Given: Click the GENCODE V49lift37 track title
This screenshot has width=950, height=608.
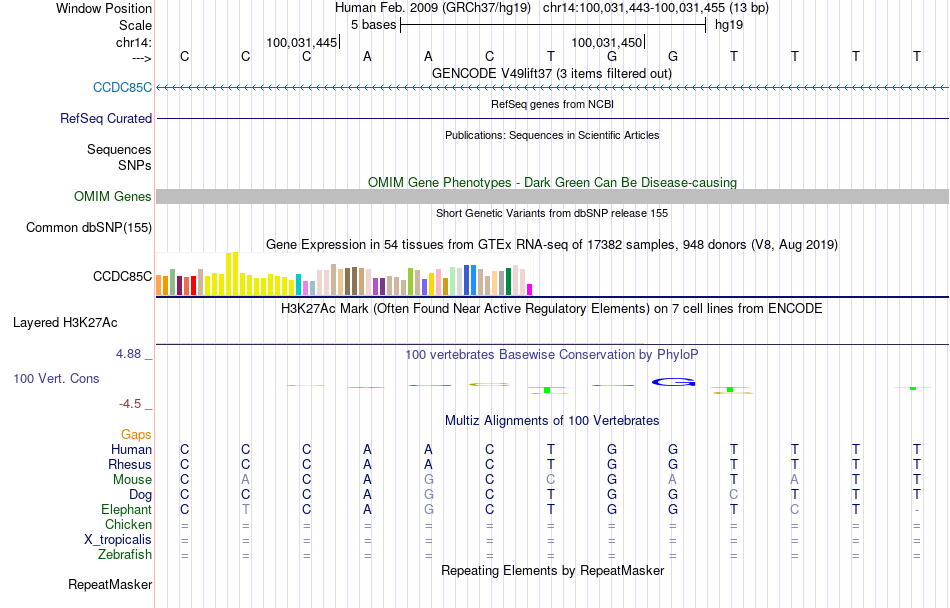Looking at the screenshot, I should (x=551, y=73).
